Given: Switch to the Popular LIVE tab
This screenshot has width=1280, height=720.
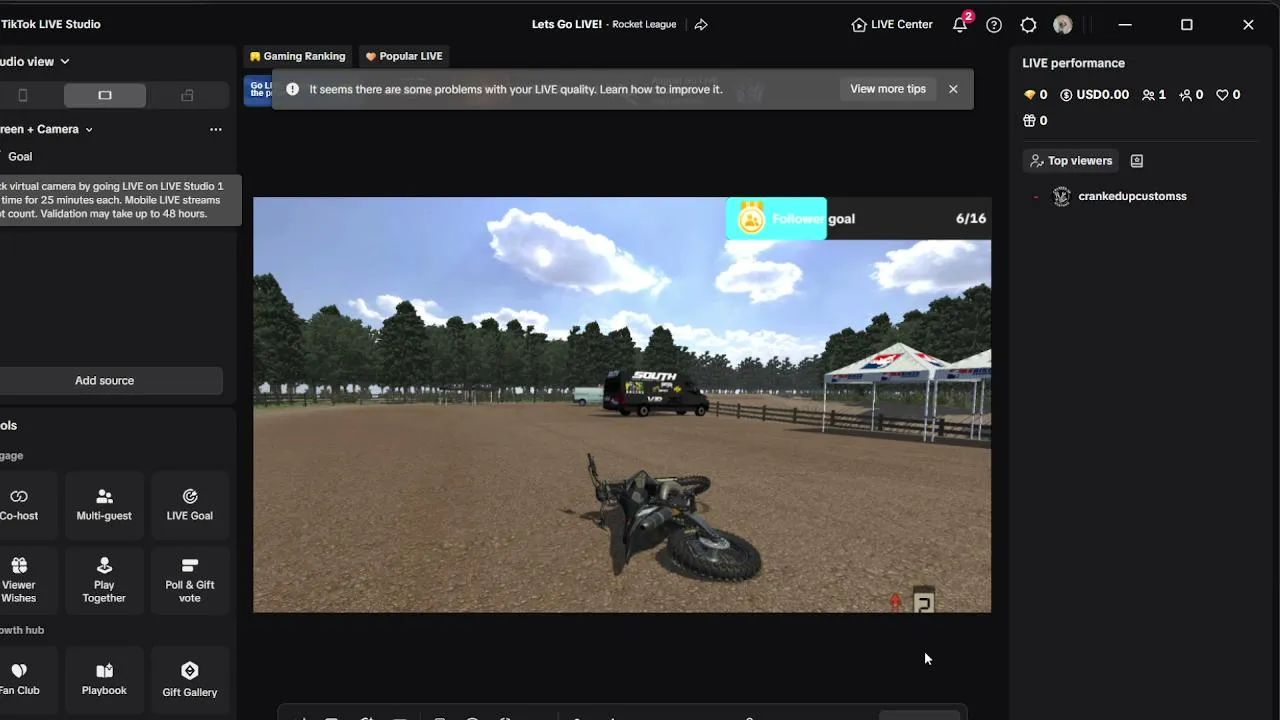Looking at the screenshot, I should pos(404,56).
